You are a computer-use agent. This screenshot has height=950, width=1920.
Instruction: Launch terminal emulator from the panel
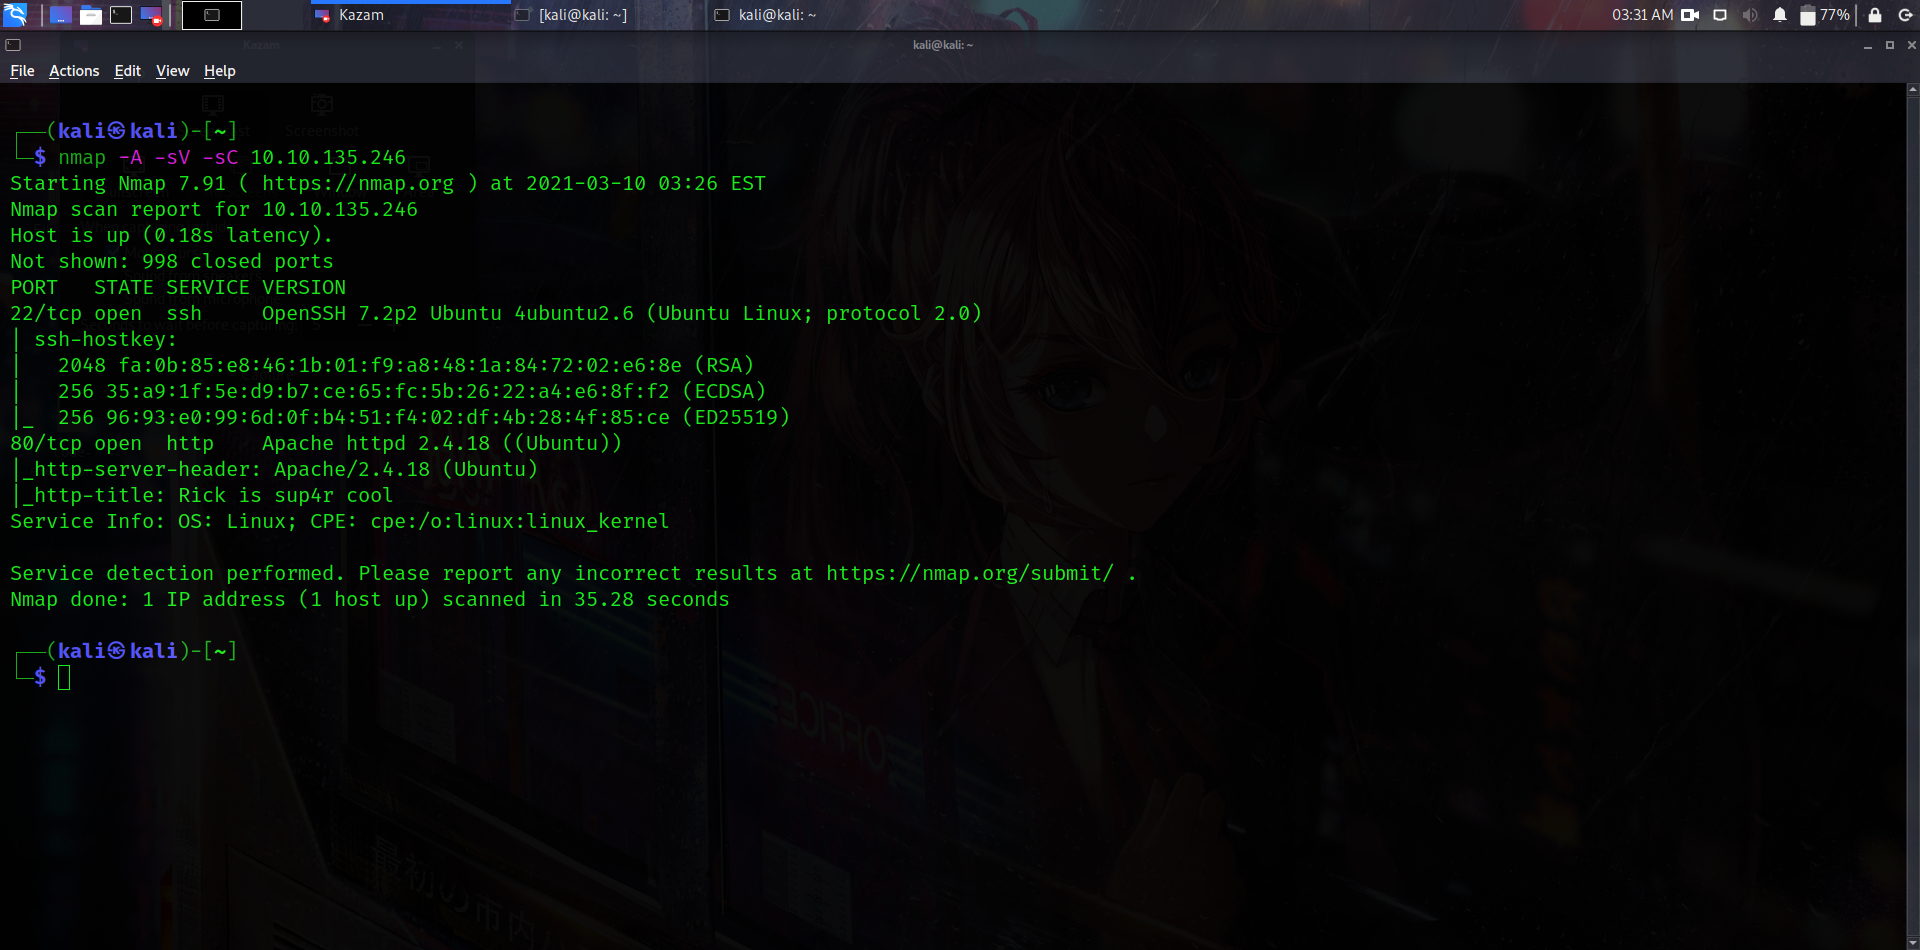[x=121, y=15]
